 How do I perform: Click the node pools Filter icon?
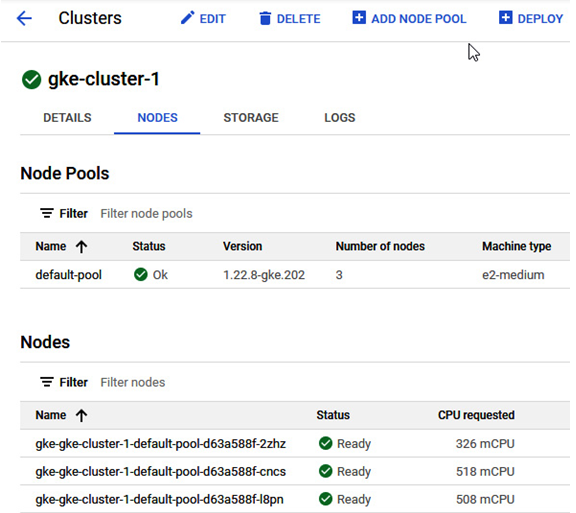pos(47,213)
